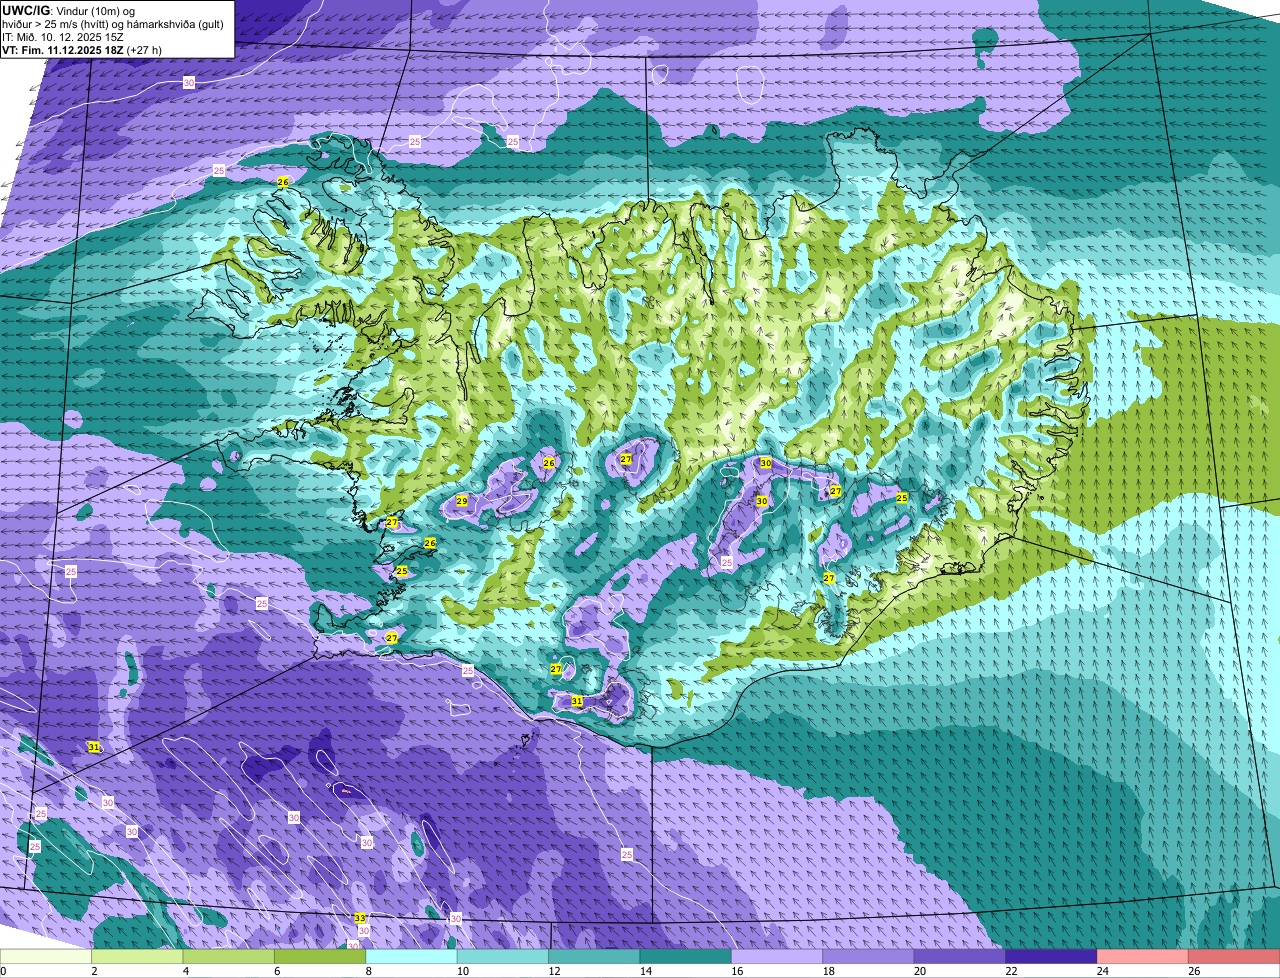Click the legend scale number 2
Screen dimensions: 1280x978
tap(94, 971)
